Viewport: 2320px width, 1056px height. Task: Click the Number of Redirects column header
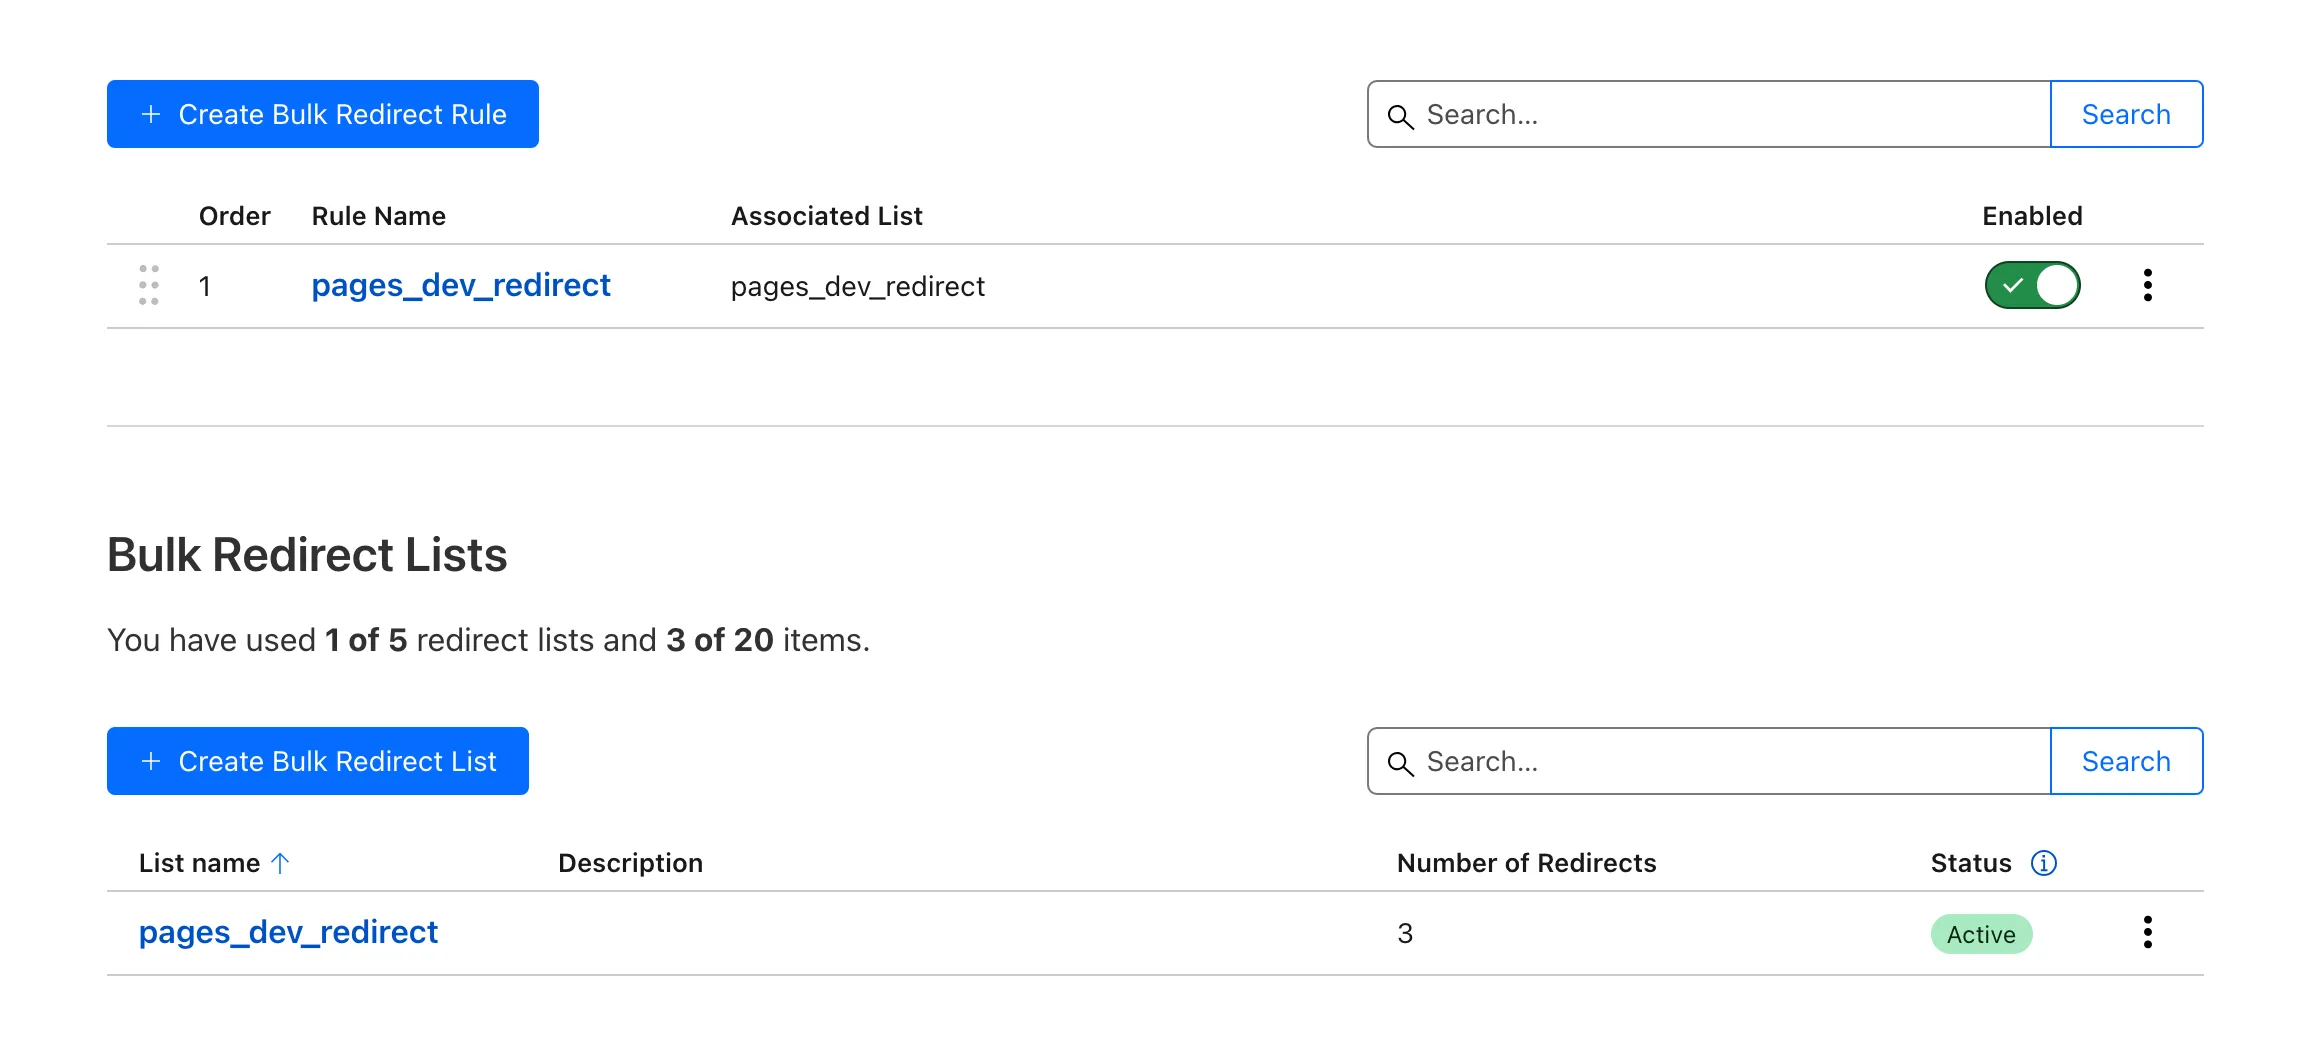point(1526,863)
